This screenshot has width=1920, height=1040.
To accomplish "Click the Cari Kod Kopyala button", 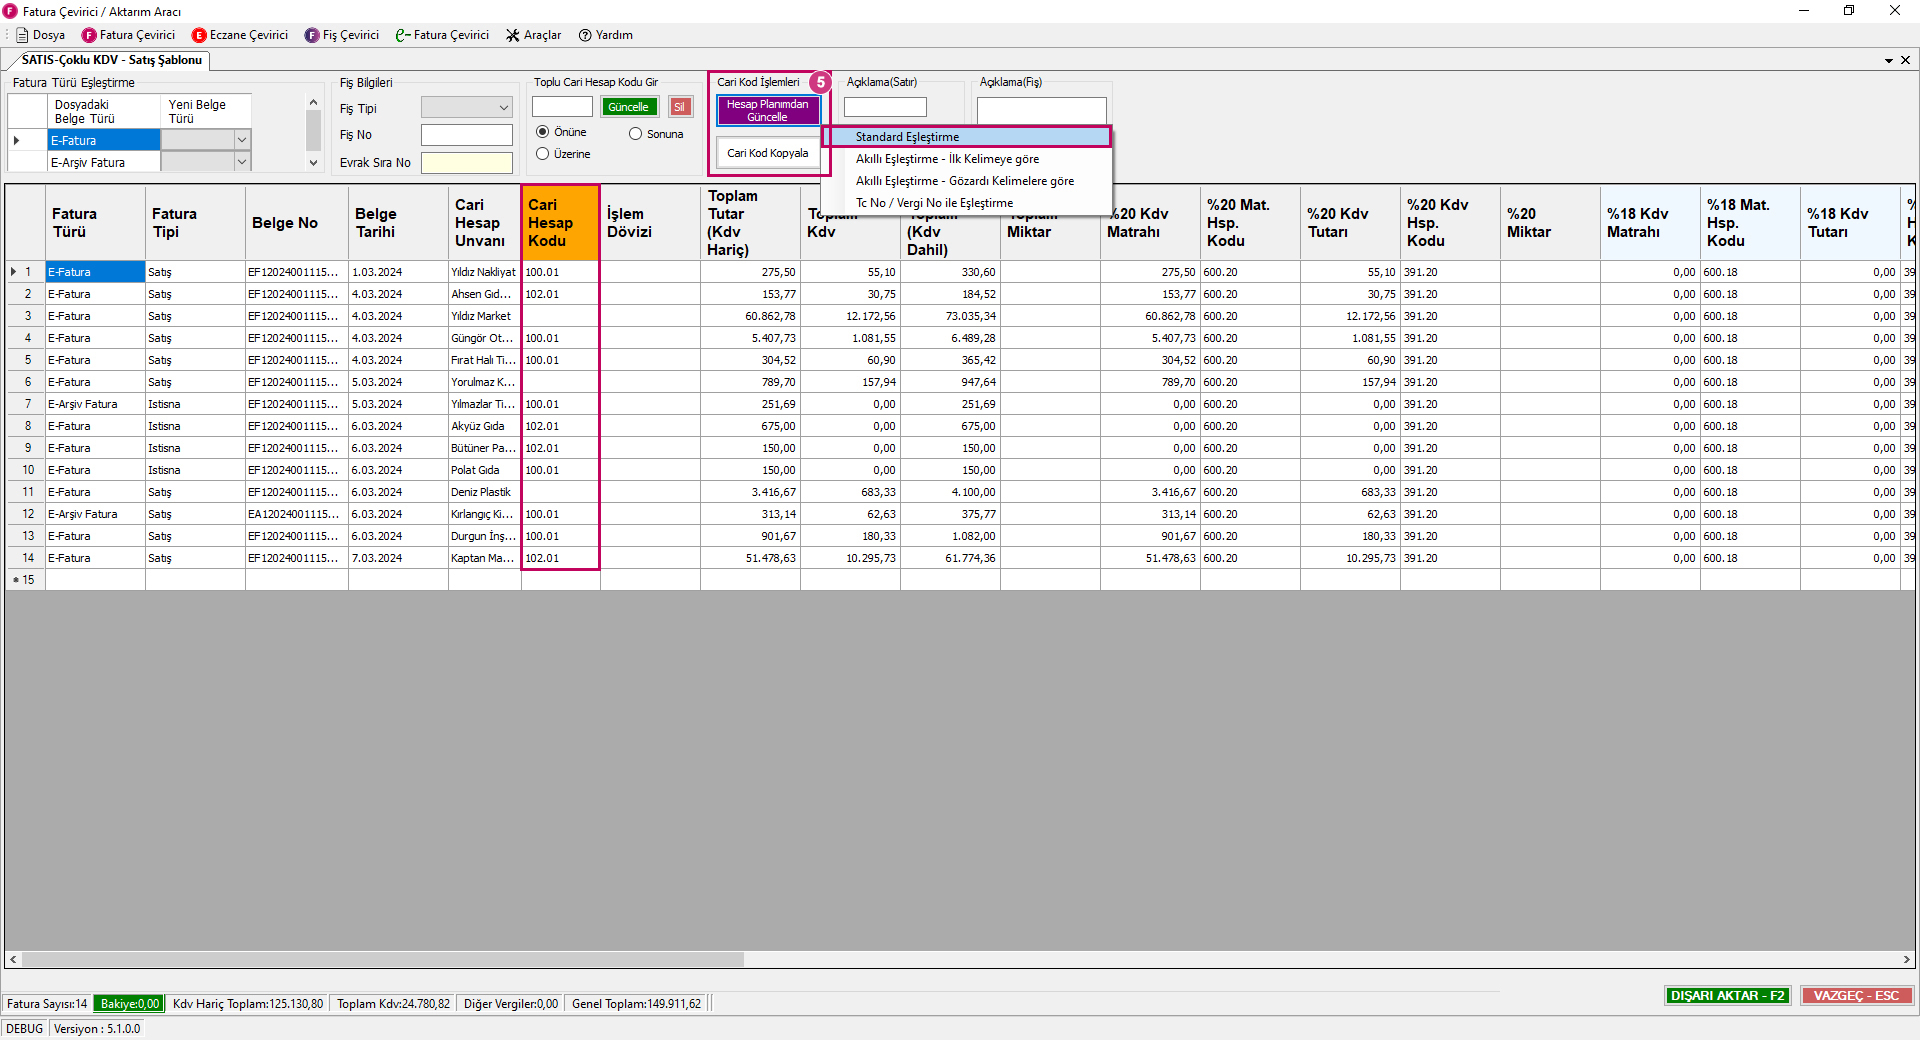I will point(767,153).
